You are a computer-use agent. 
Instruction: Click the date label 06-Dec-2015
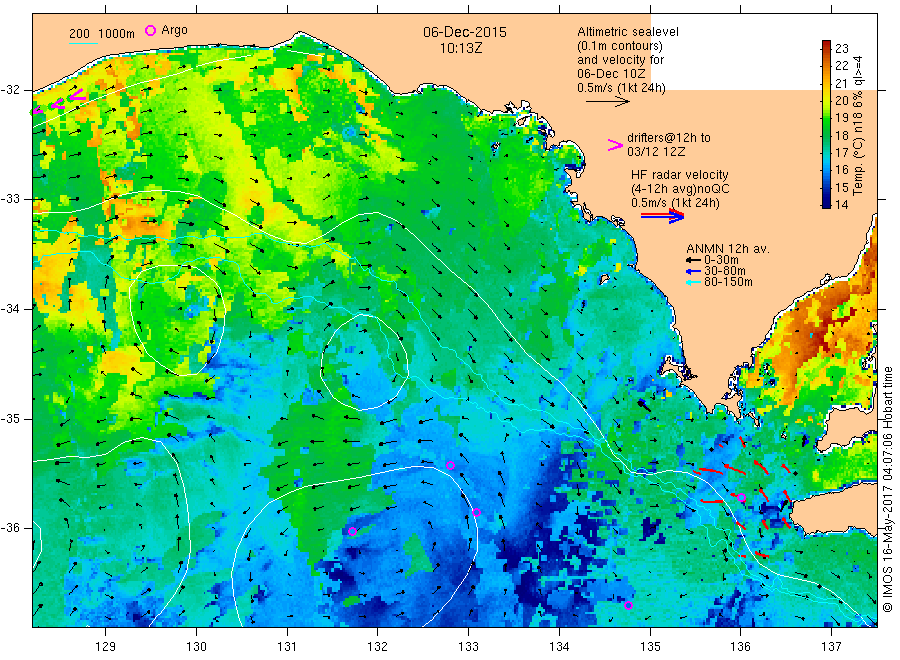(465, 32)
